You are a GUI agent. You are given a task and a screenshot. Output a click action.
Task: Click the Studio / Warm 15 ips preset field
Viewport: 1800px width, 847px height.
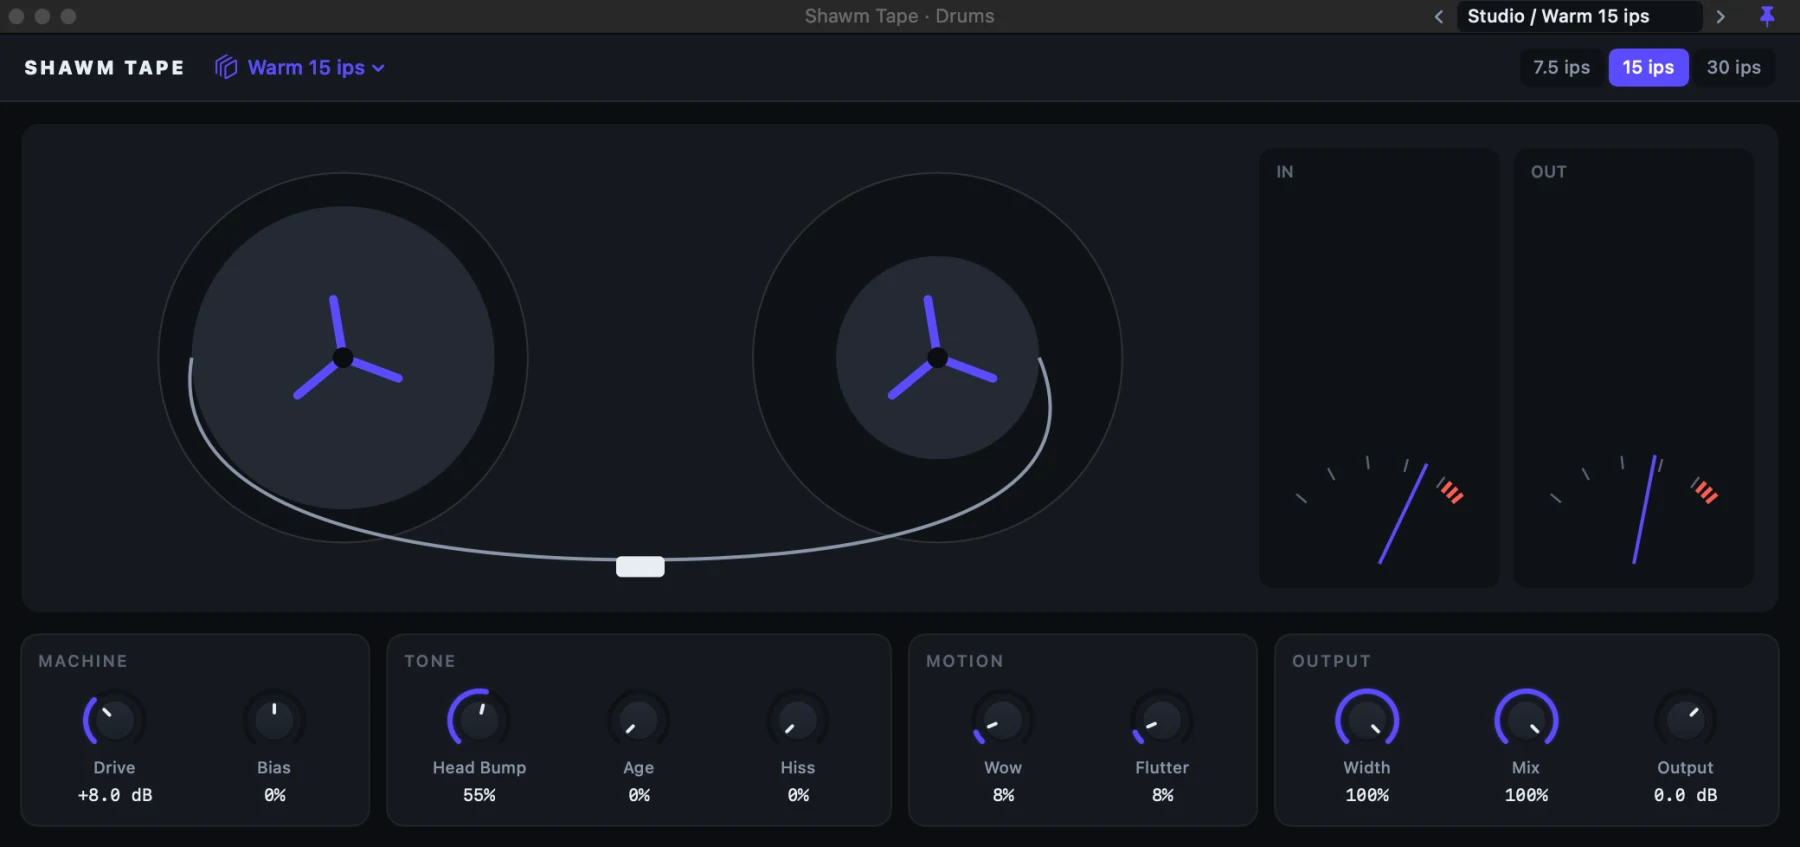[x=1579, y=16]
